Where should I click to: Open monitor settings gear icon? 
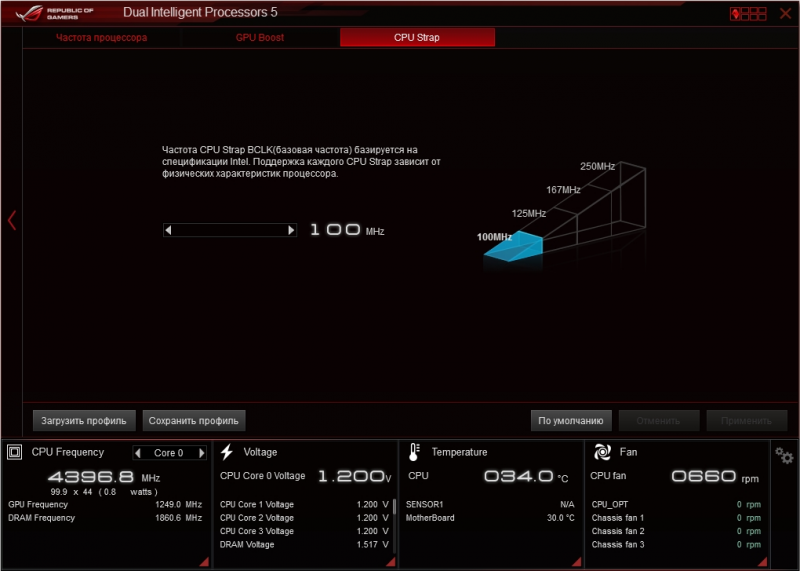click(784, 455)
